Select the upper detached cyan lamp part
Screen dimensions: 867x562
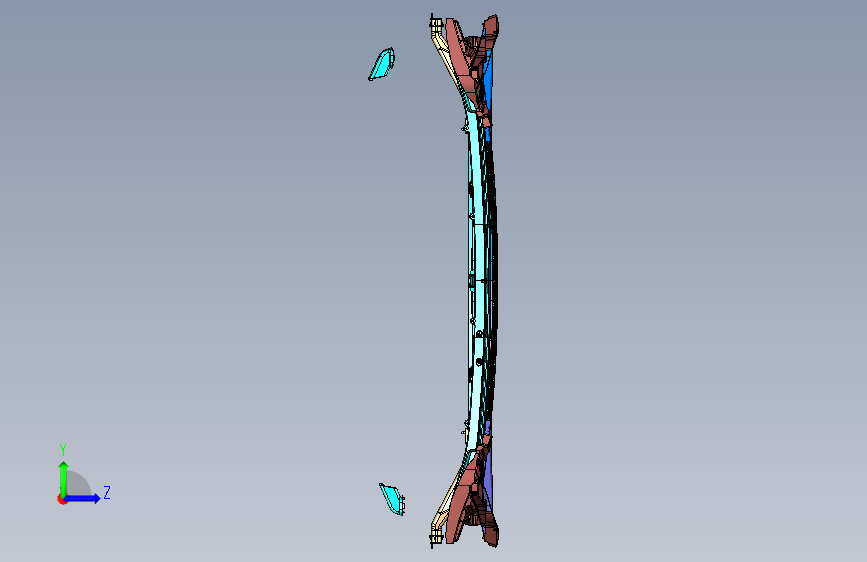click(x=382, y=65)
